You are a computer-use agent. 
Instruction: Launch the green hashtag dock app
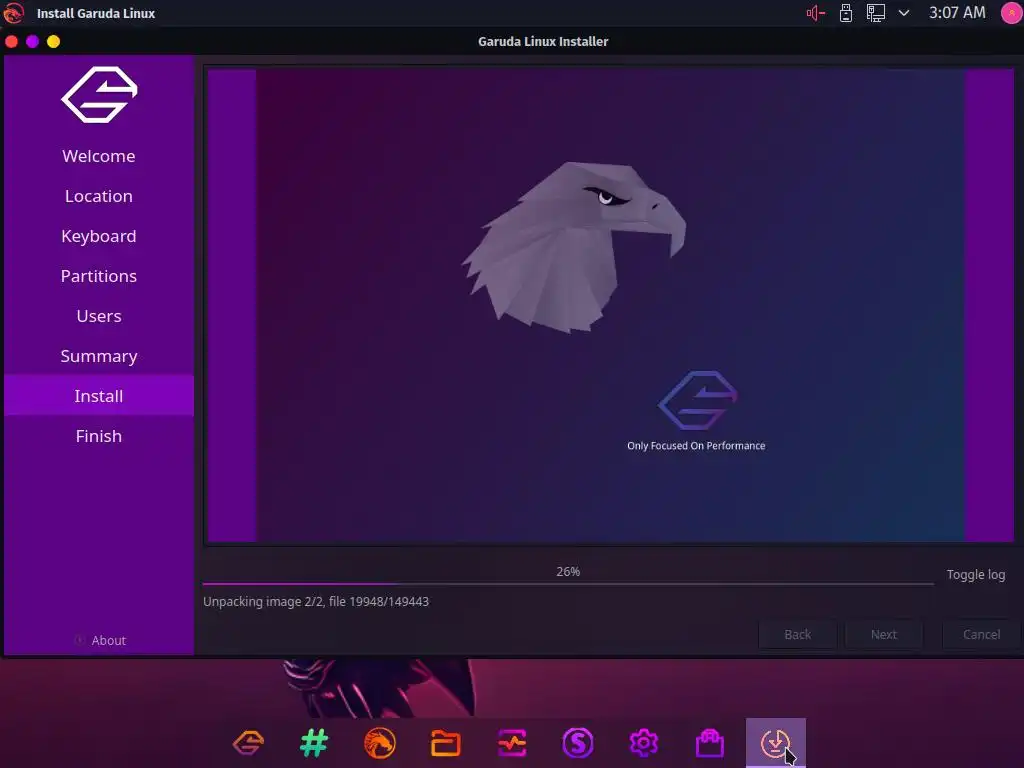(x=314, y=743)
